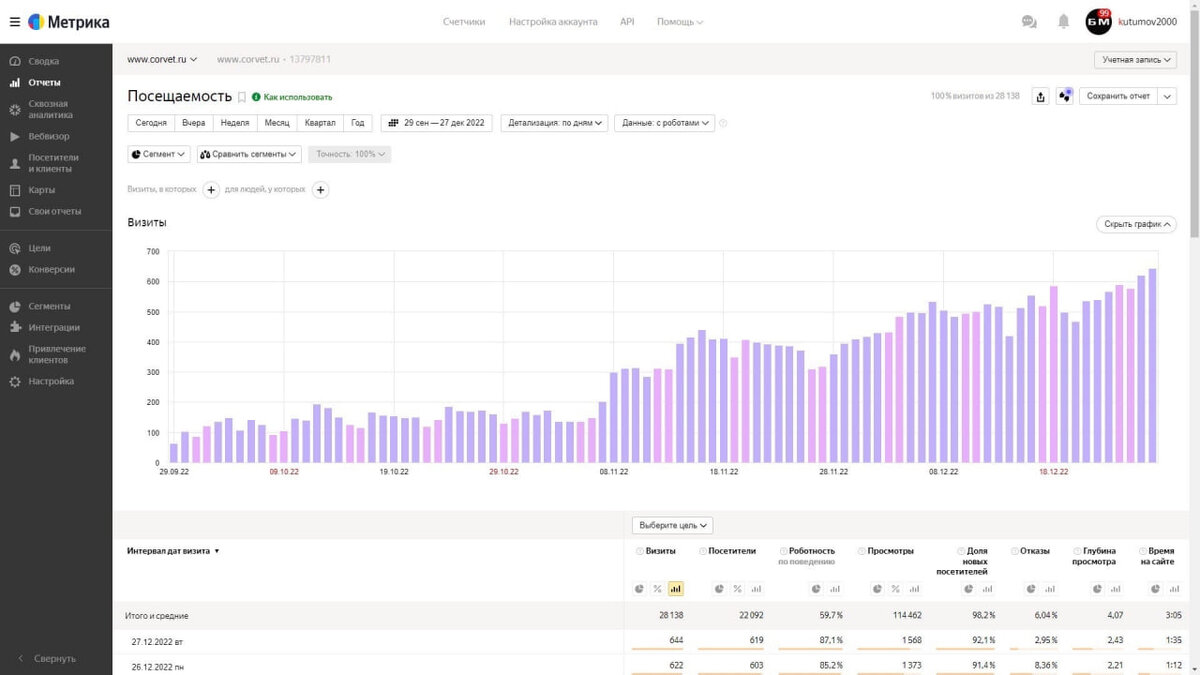Click the tallest last bar in Визиты chart

[1152, 366]
